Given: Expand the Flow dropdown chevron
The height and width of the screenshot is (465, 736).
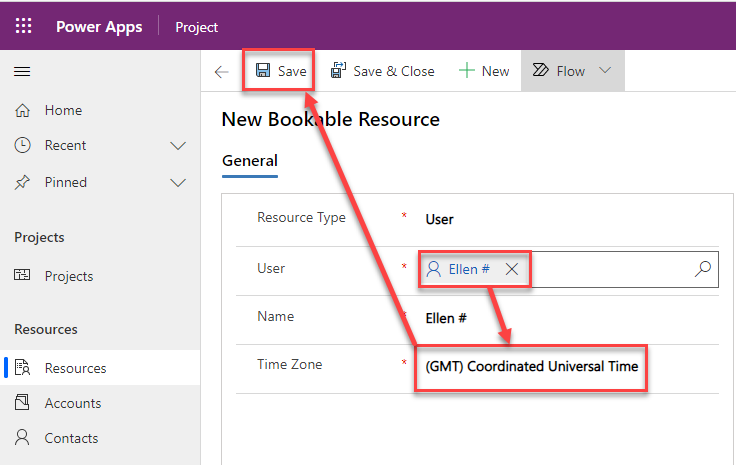Looking at the screenshot, I should pos(604,71).
